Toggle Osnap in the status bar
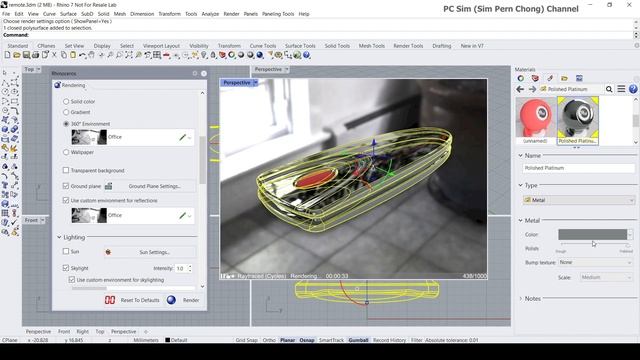The image size is (640, 360). pyautogui.click(x=307, y=340)
